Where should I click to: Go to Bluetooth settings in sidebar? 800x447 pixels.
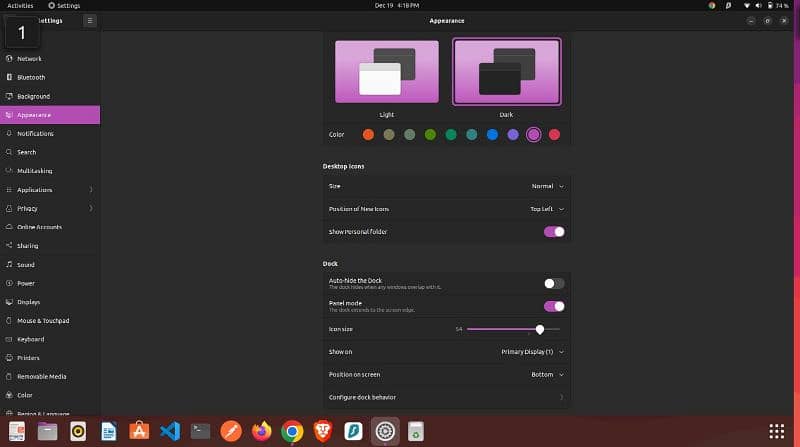click(31, 77)
